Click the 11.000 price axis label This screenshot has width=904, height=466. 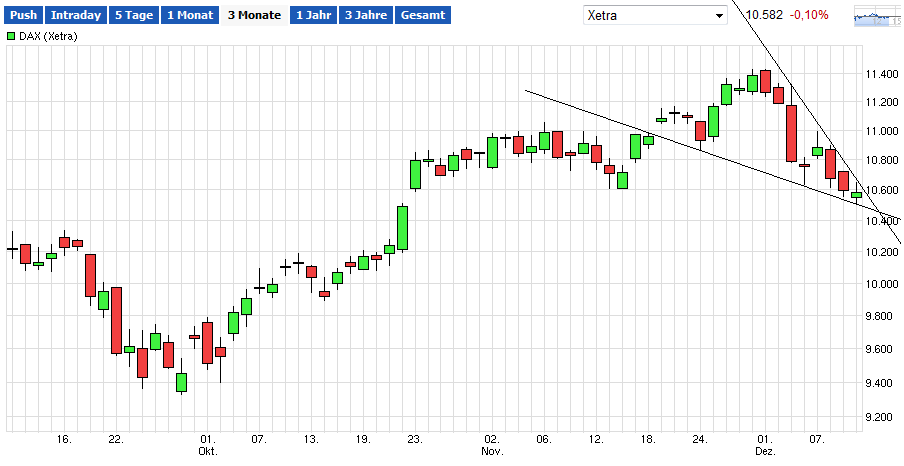coord(882,131)
